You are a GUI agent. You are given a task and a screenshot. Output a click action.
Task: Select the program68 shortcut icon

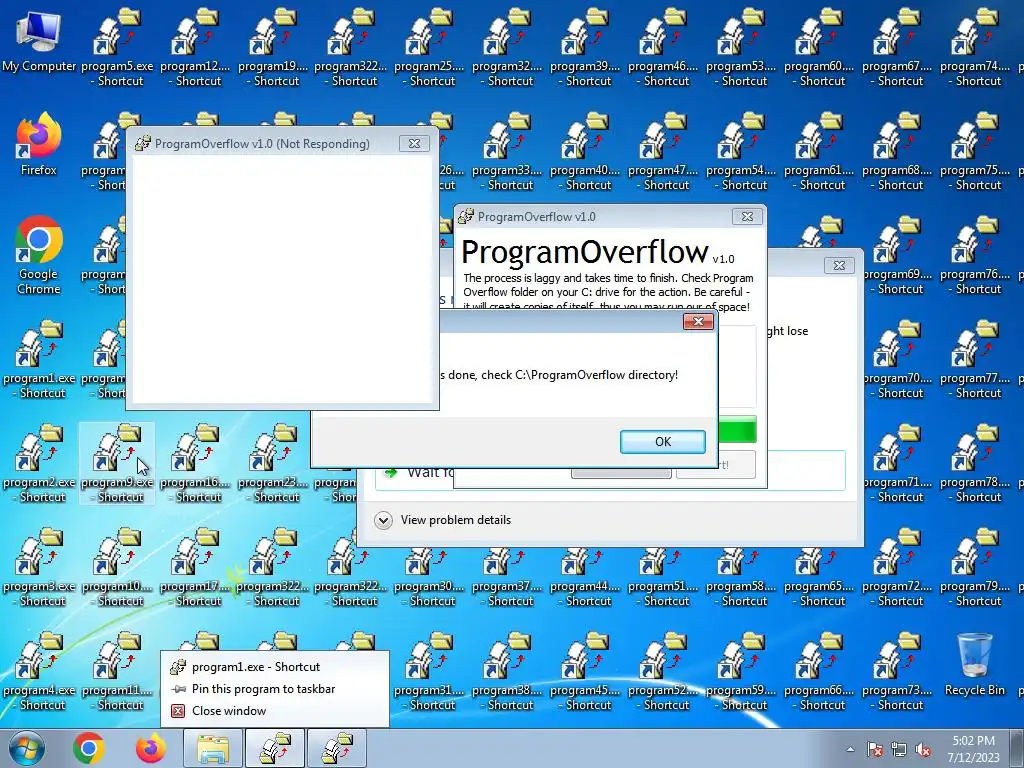point(897,152)
